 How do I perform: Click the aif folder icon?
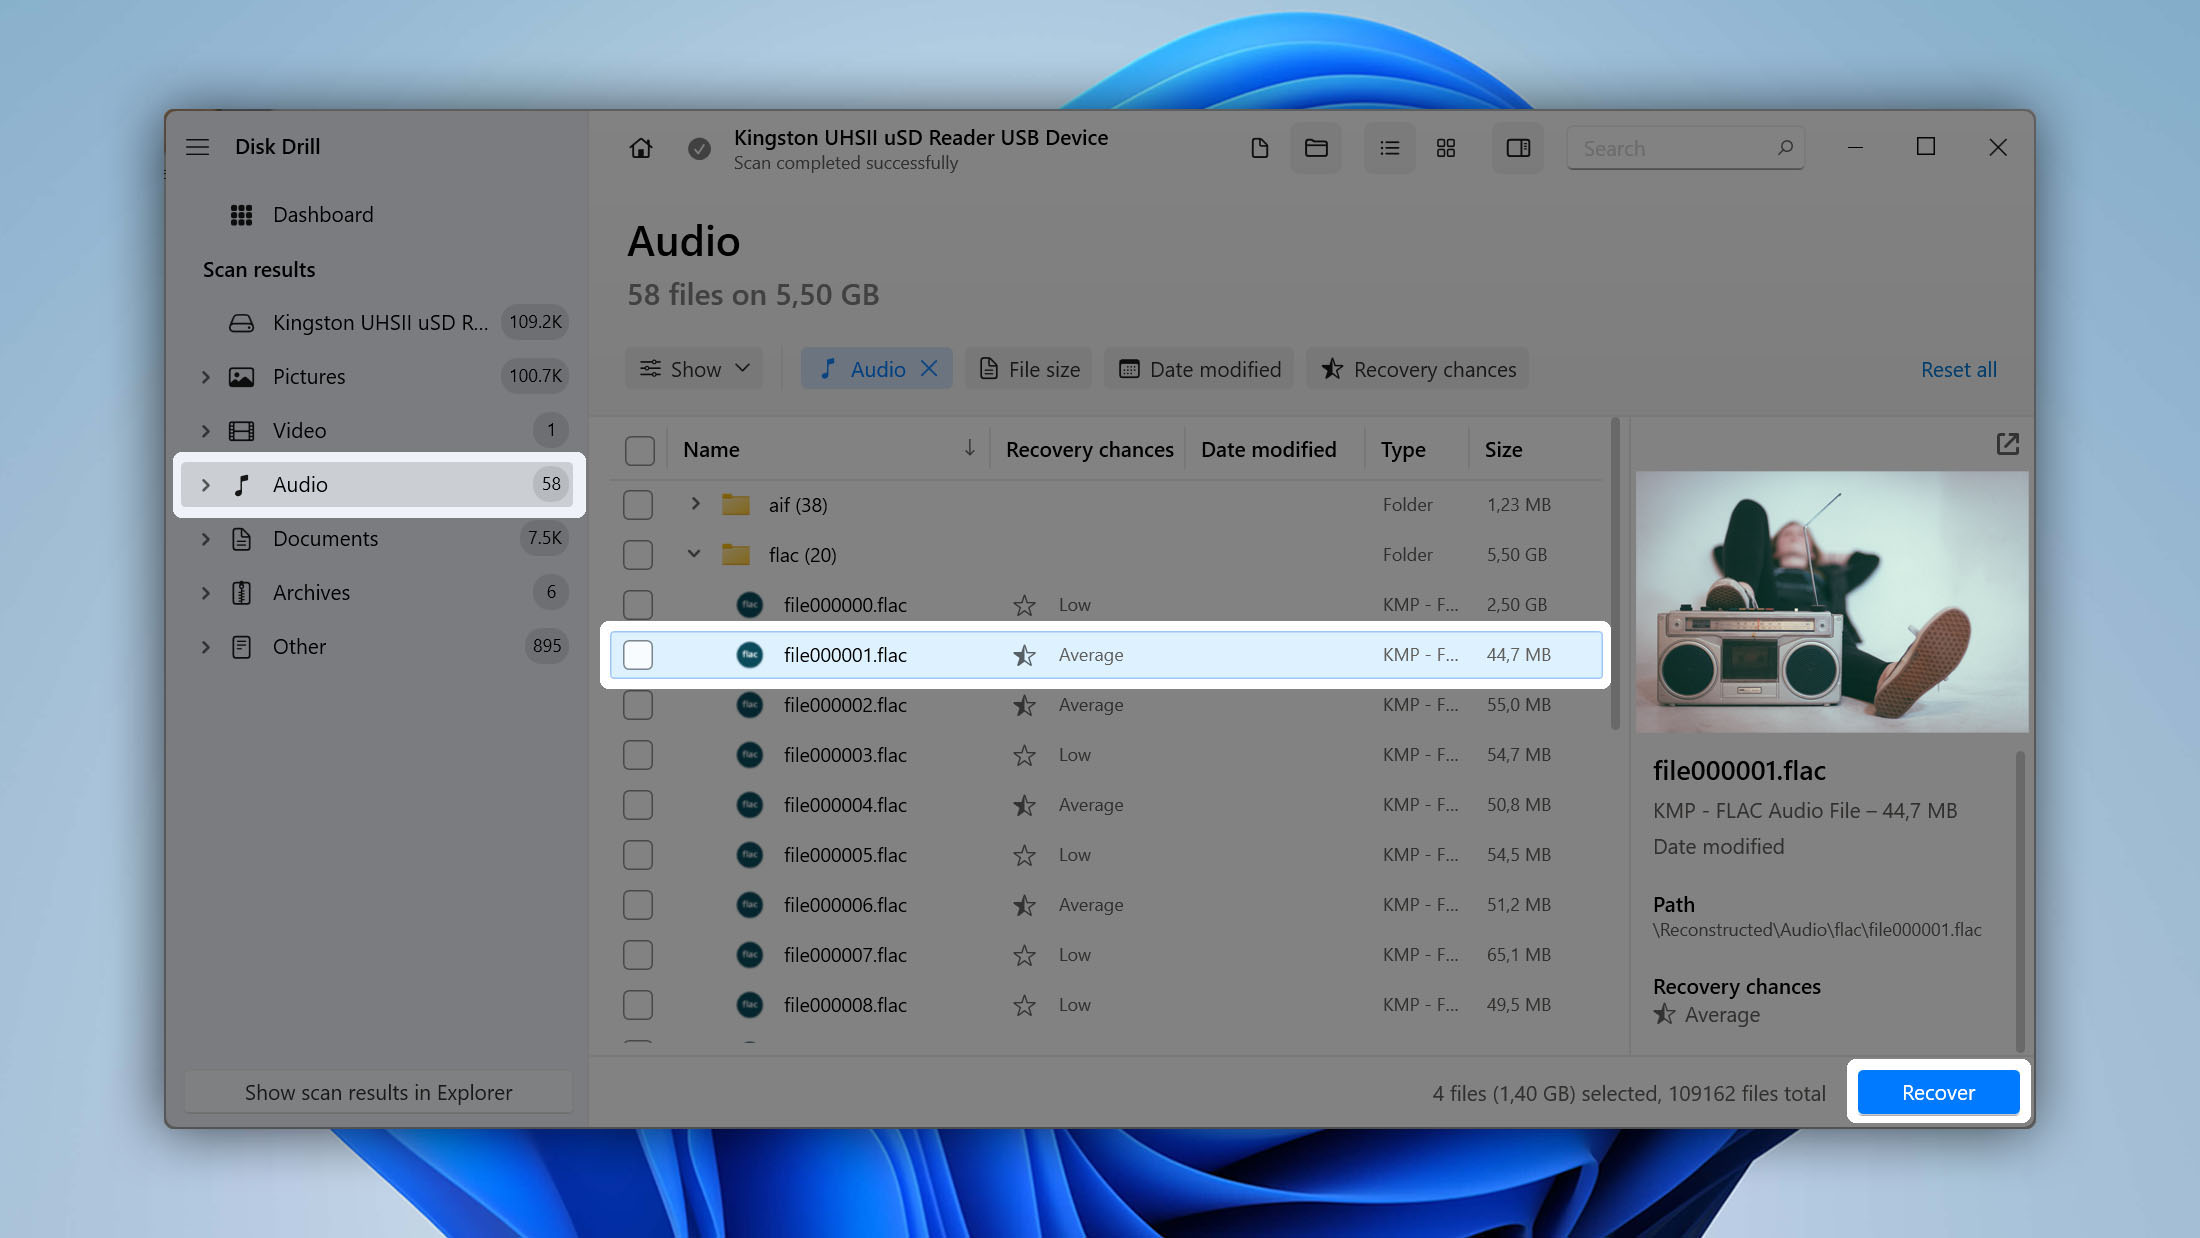[736, 504]
